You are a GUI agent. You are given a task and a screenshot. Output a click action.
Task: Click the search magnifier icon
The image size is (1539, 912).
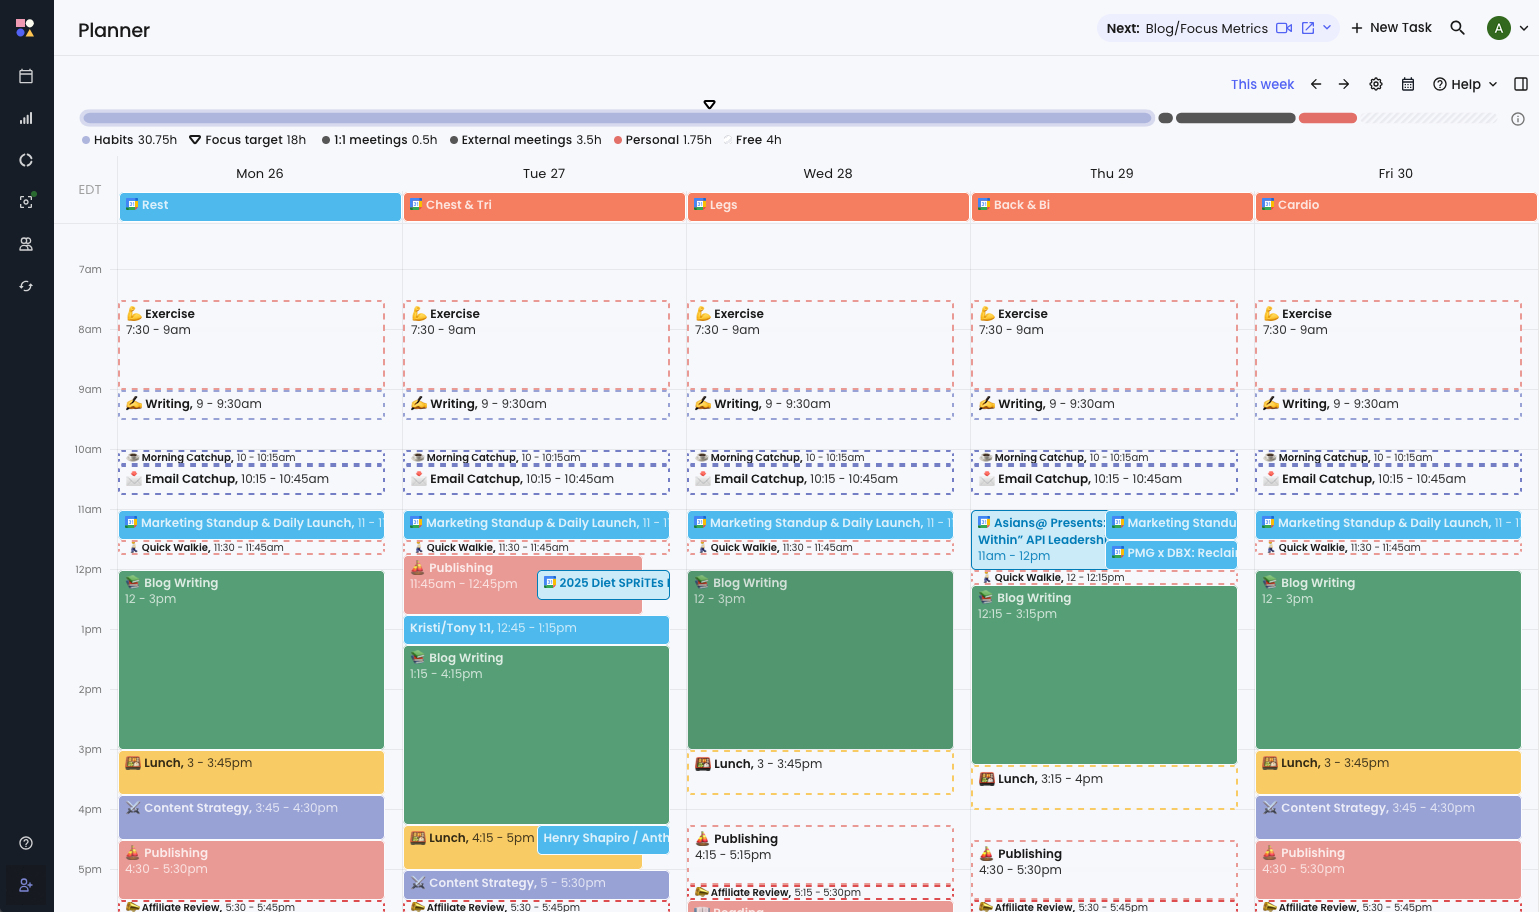pyautogui.click(x=1457, y=28)
